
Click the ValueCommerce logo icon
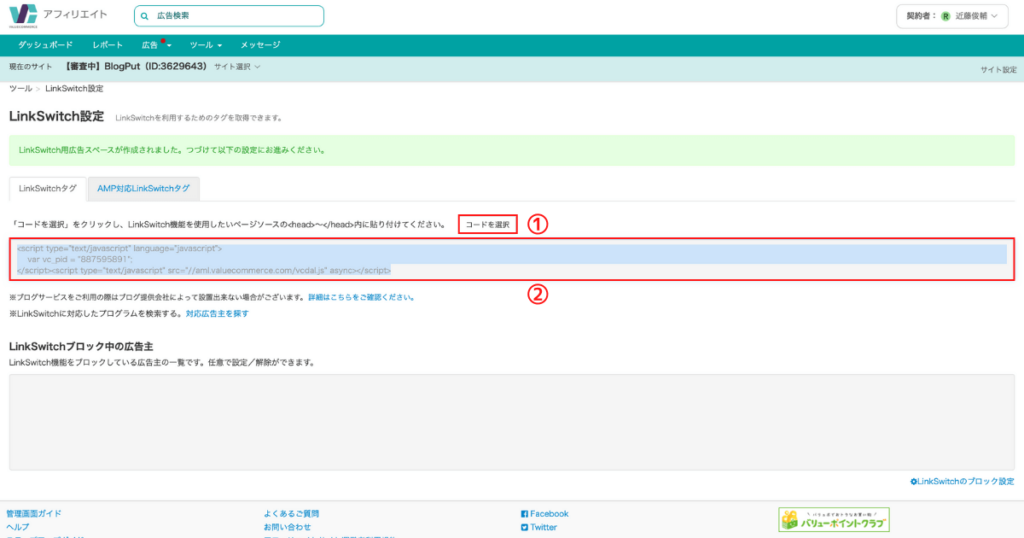(22, 16)
